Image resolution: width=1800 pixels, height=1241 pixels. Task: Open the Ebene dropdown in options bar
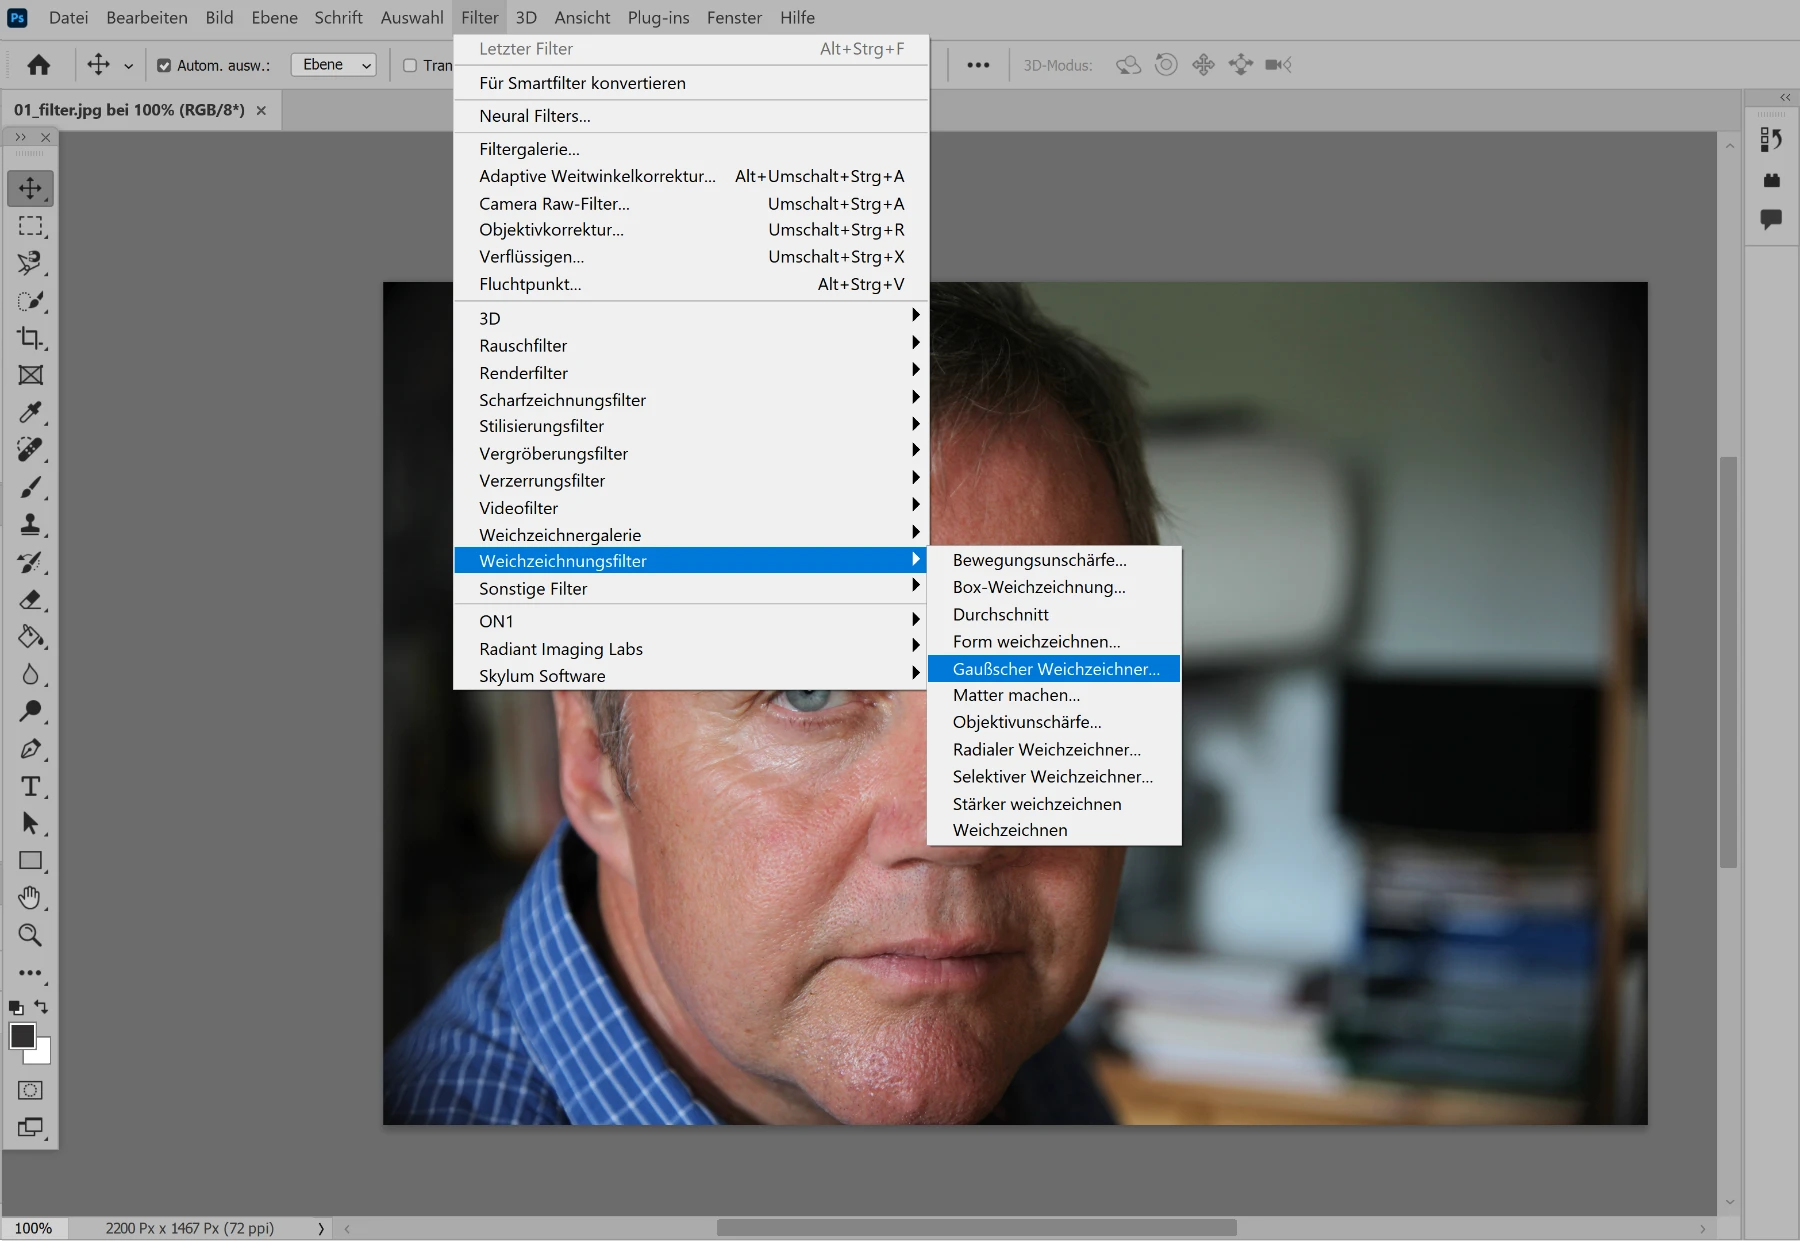333,65
